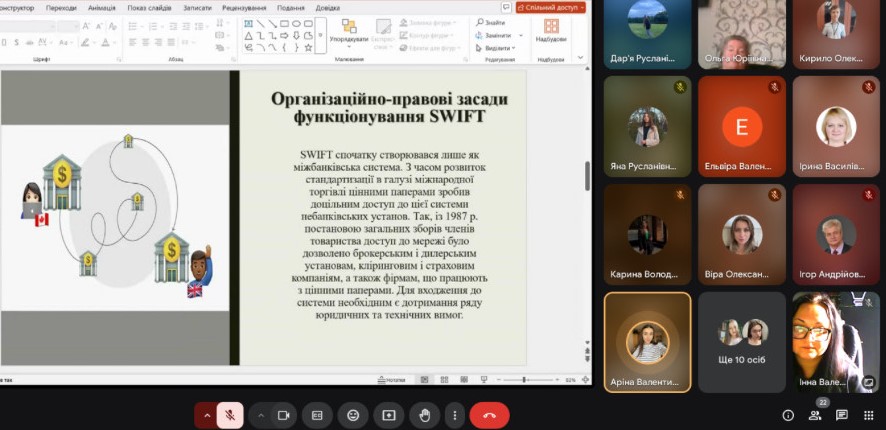886x430 pixels.
Task: Adjust the PowerPoint zoom slider
Action: [526, 380]
